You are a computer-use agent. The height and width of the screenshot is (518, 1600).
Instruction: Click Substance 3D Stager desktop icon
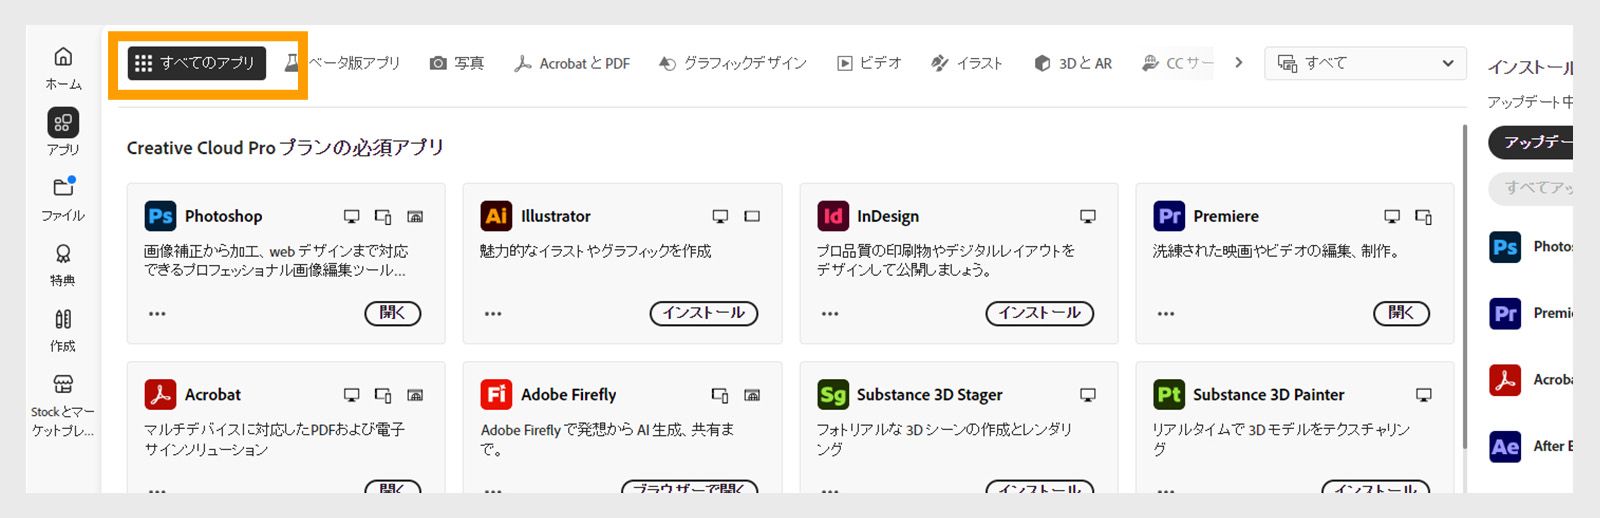pyautogui.click(x=1088, y=395)
